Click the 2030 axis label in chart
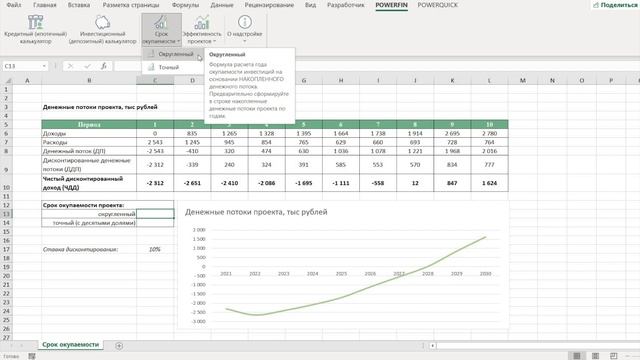The image size is (640, 360). pyautogui.click(x=485, y=274)
